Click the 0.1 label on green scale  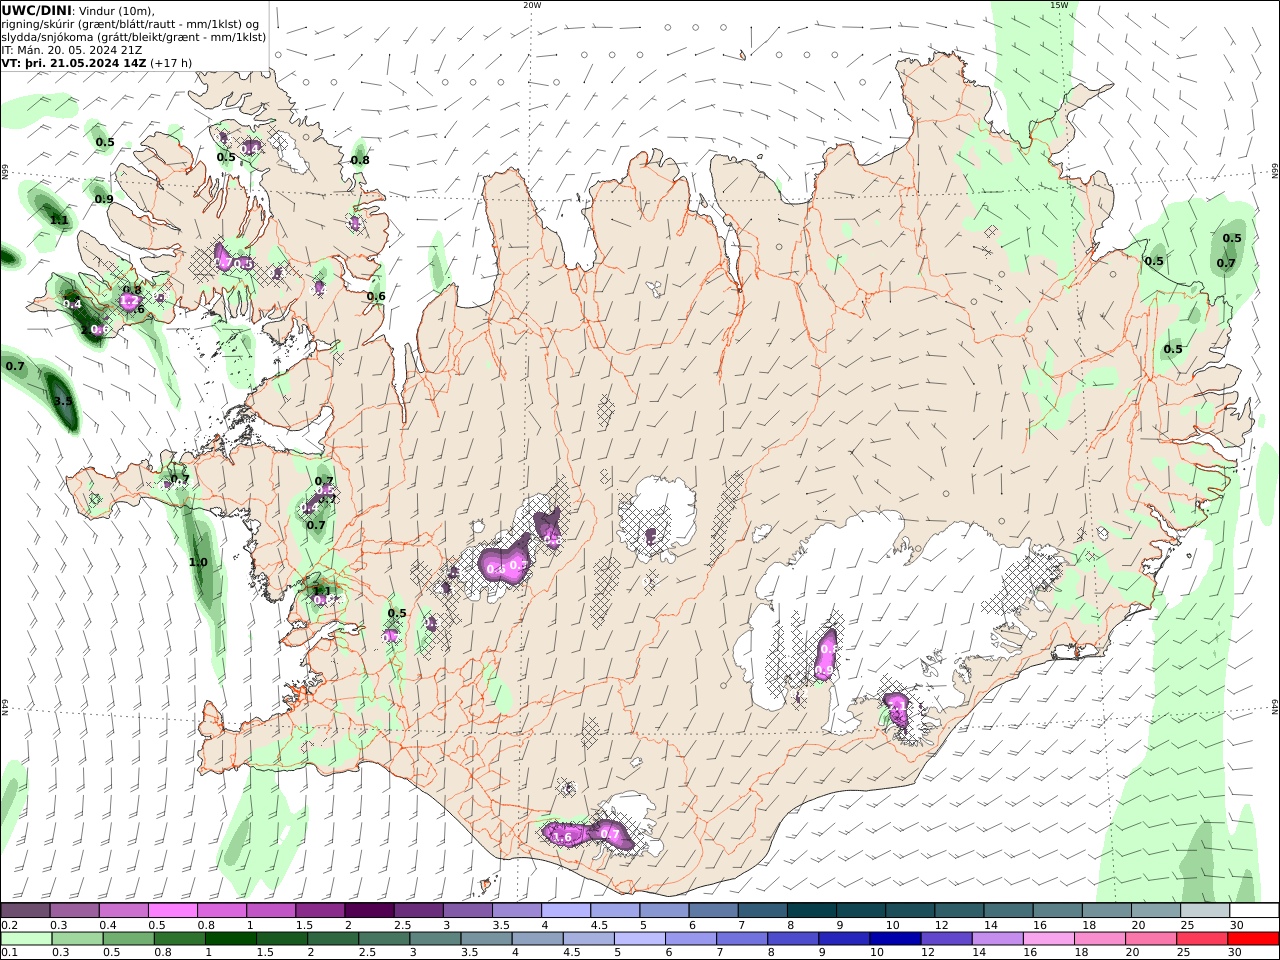coord(9,953)
